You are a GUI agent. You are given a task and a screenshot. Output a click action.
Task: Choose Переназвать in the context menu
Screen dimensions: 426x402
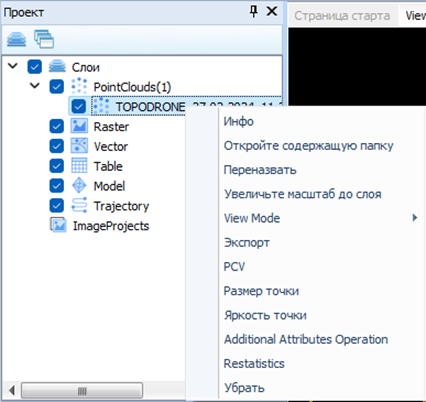[260, 170]
